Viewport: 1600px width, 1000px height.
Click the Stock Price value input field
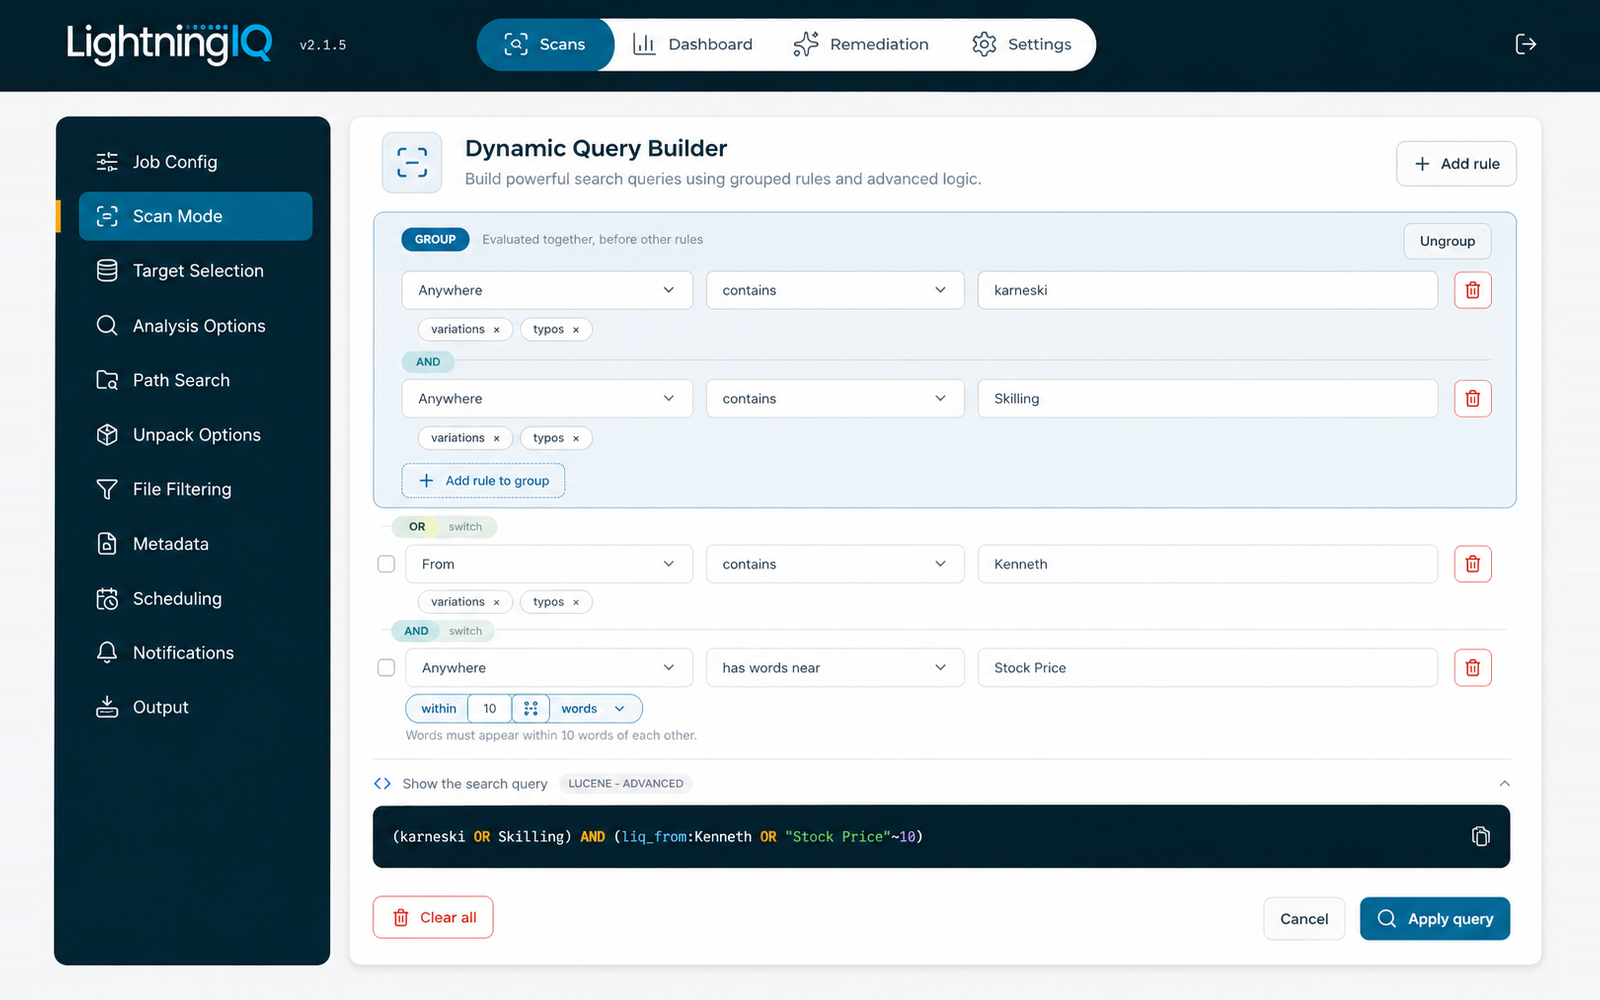coord(1208,668)
